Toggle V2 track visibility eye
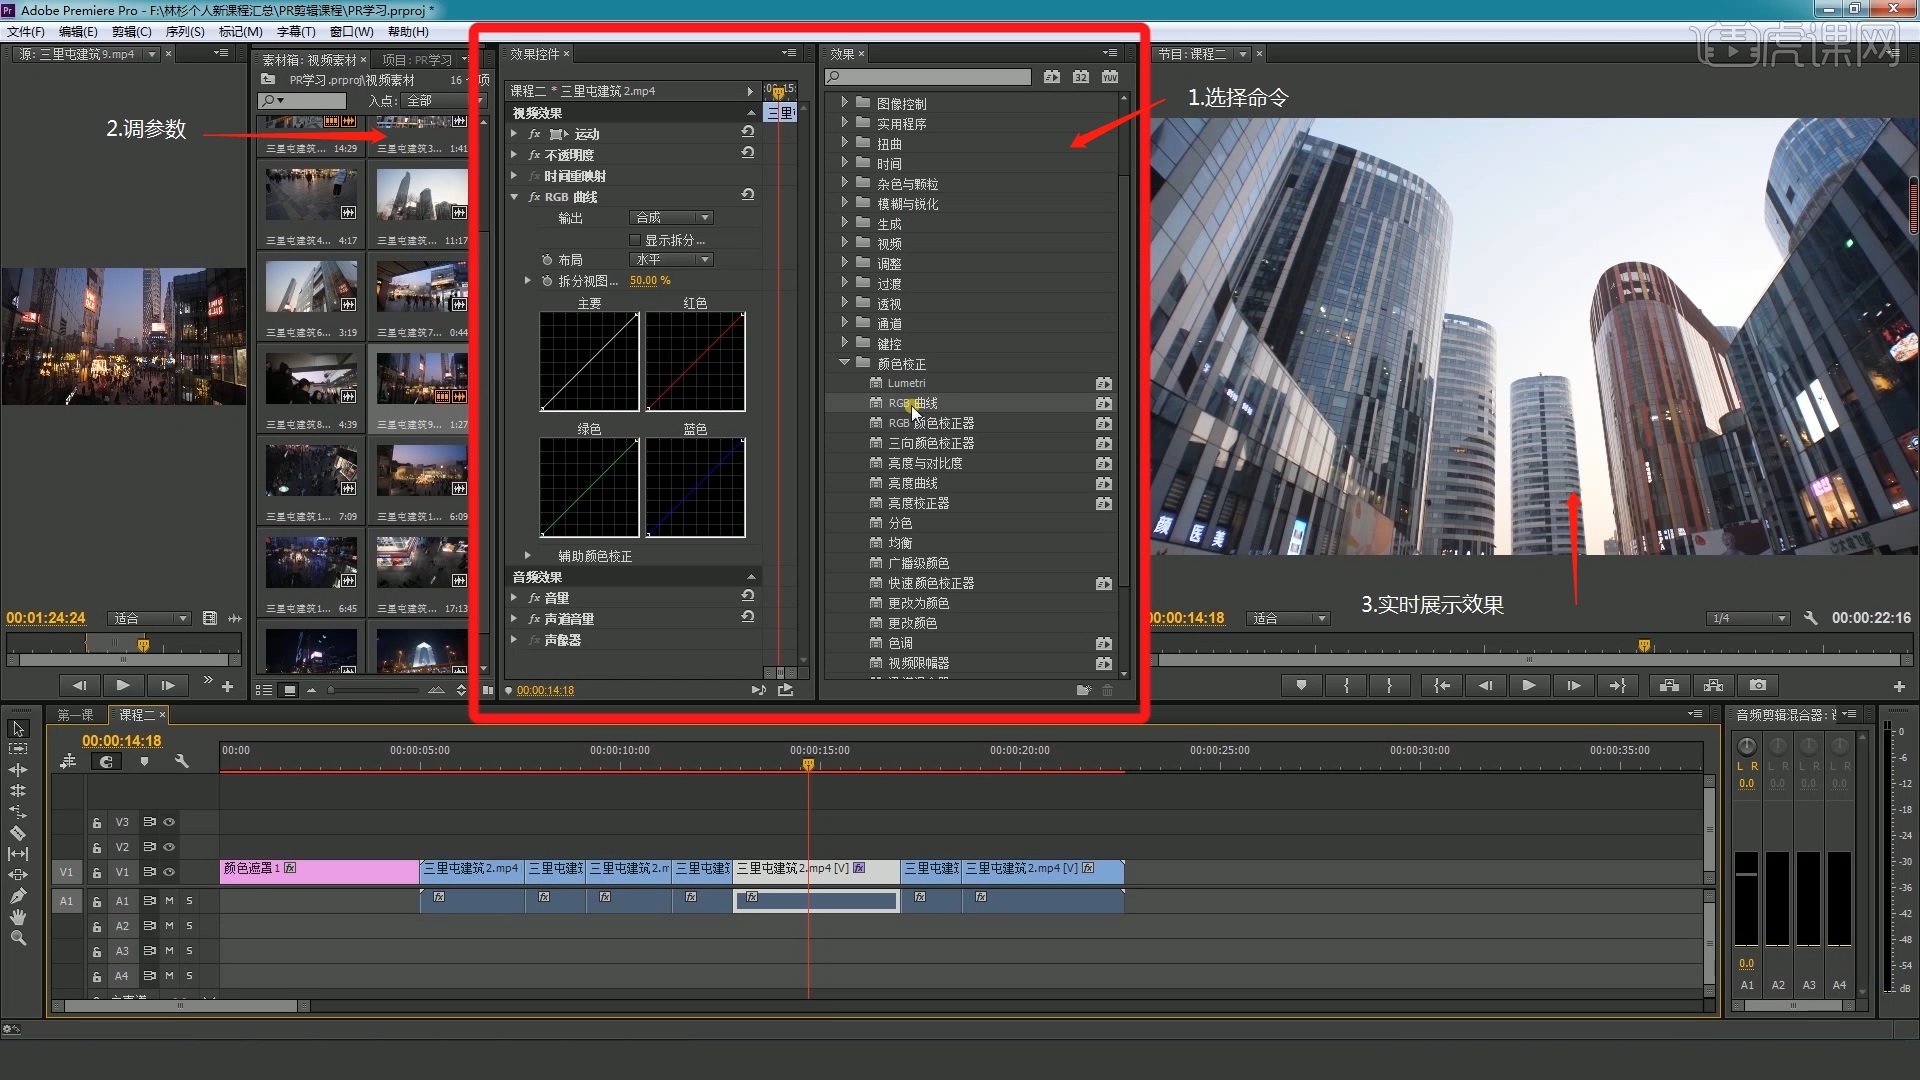The width and height of the screenshot is (1920, 1080). pos(169,847)
